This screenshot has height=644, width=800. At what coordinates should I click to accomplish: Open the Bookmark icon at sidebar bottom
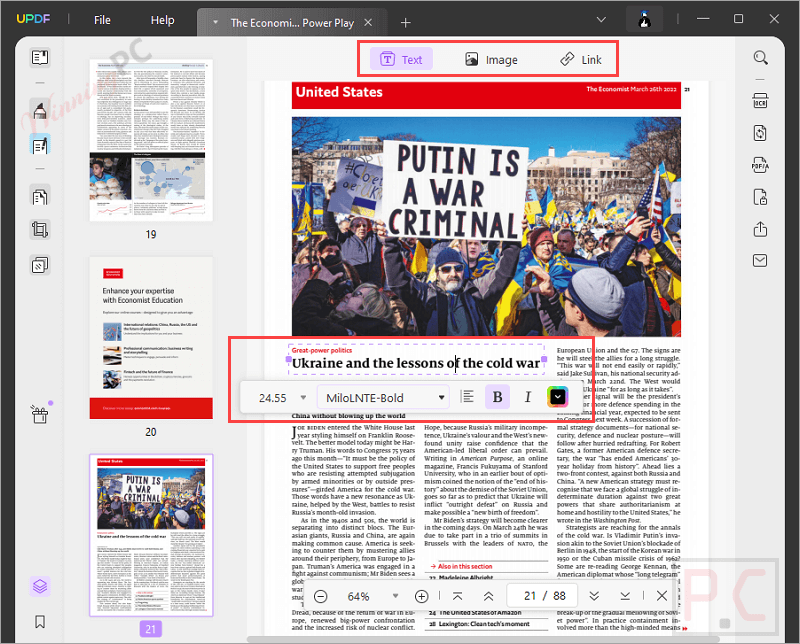coord(40,622)
